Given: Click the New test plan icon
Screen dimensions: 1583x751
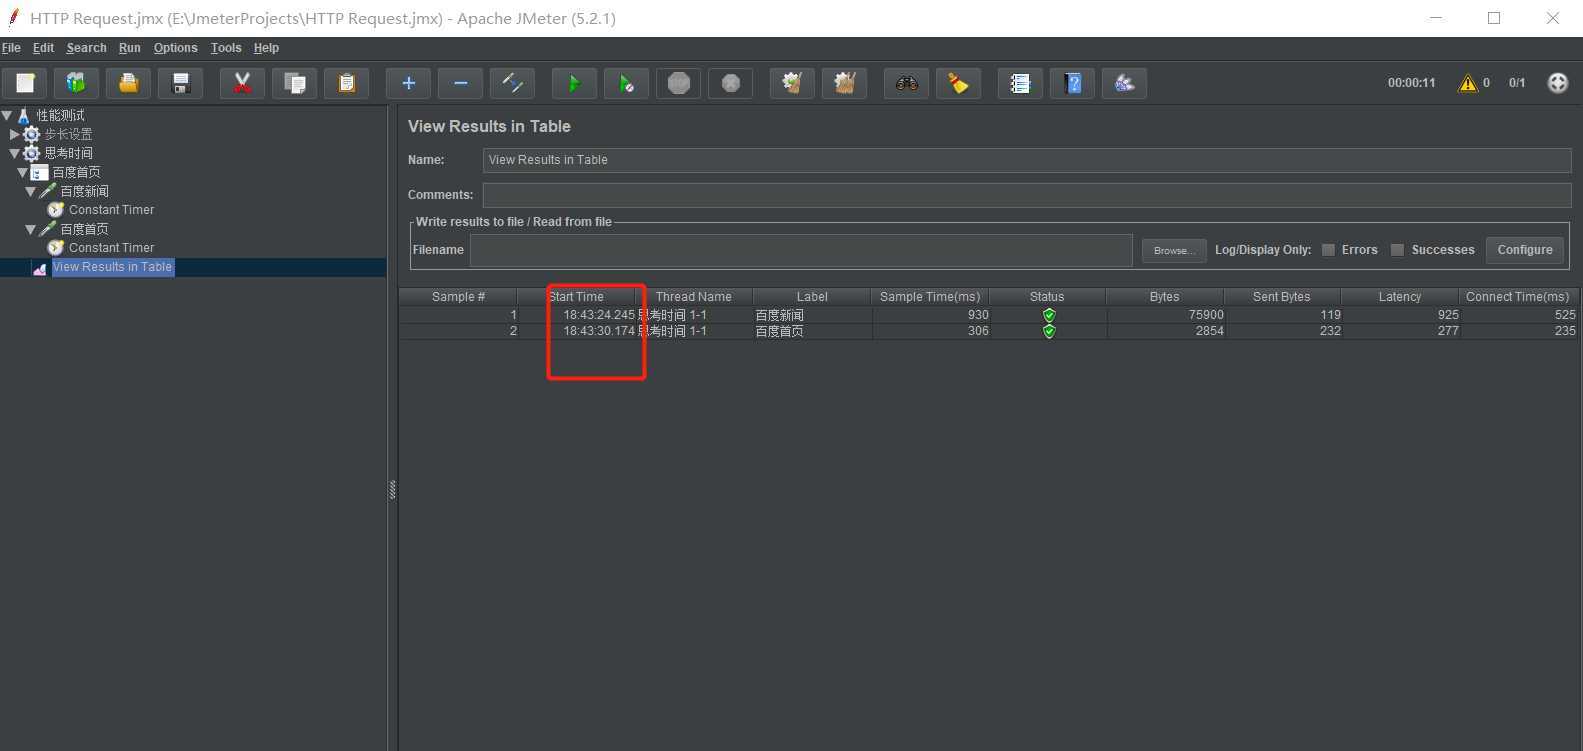Looking at the screenshot, I should click(x=25, y=83).
